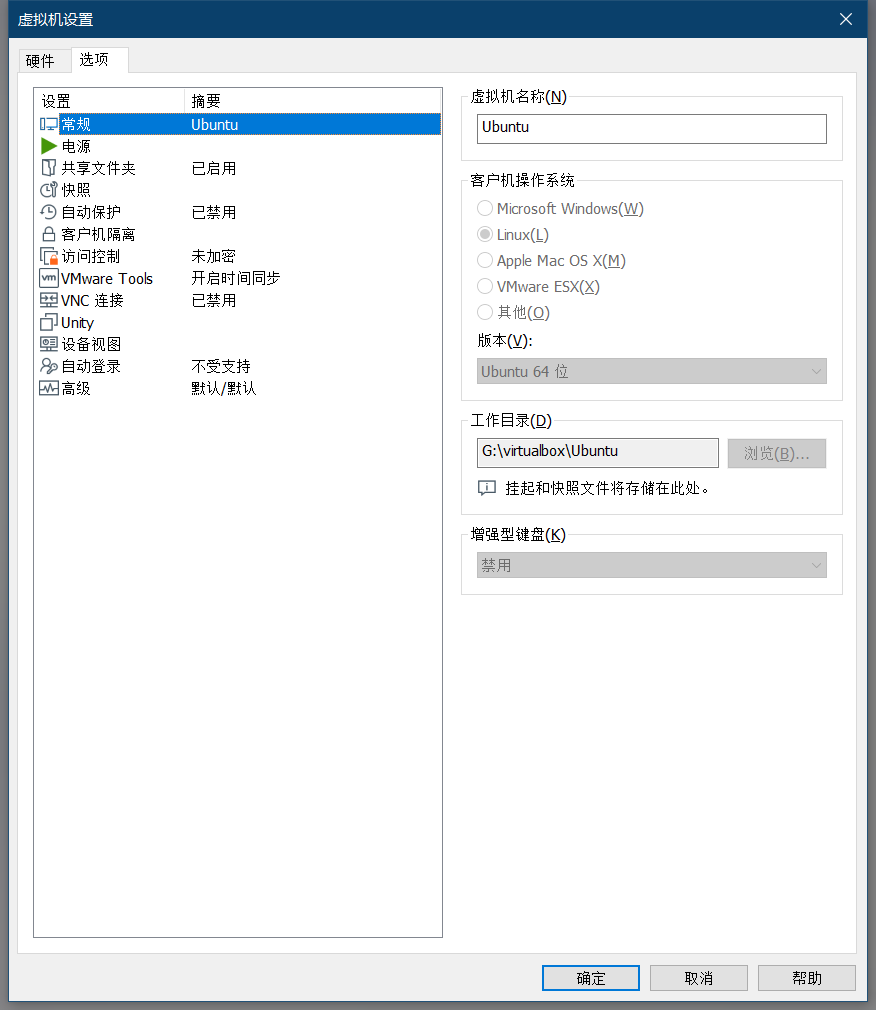This screenshot has width=876, height=1010.
Task: Select the Apple Mac OS X(M) option
Action: tap(484, 260)
